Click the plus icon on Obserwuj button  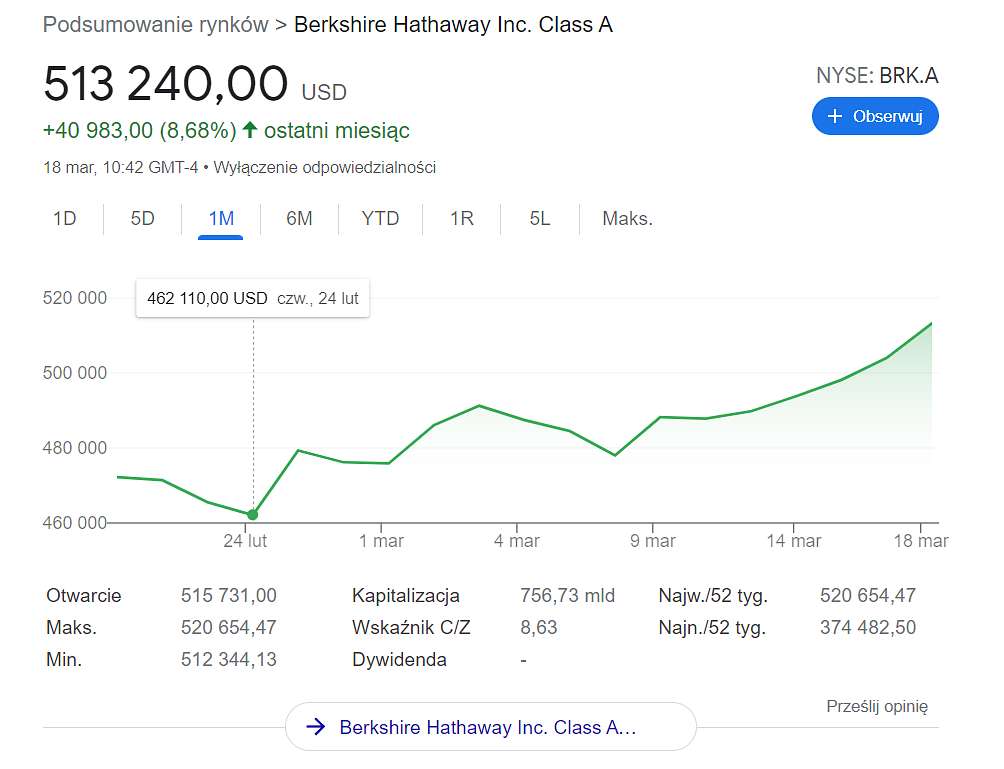tap(834, 116)
